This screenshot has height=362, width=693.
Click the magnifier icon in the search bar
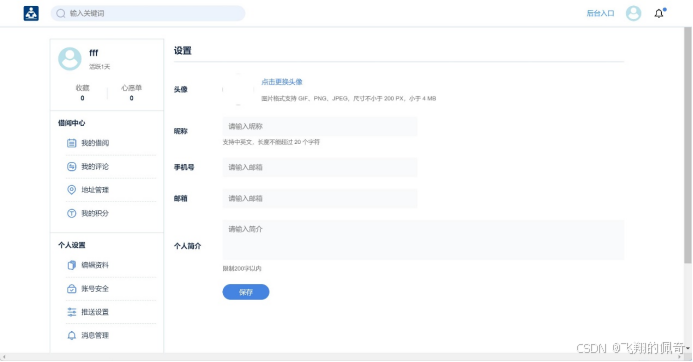61,13
